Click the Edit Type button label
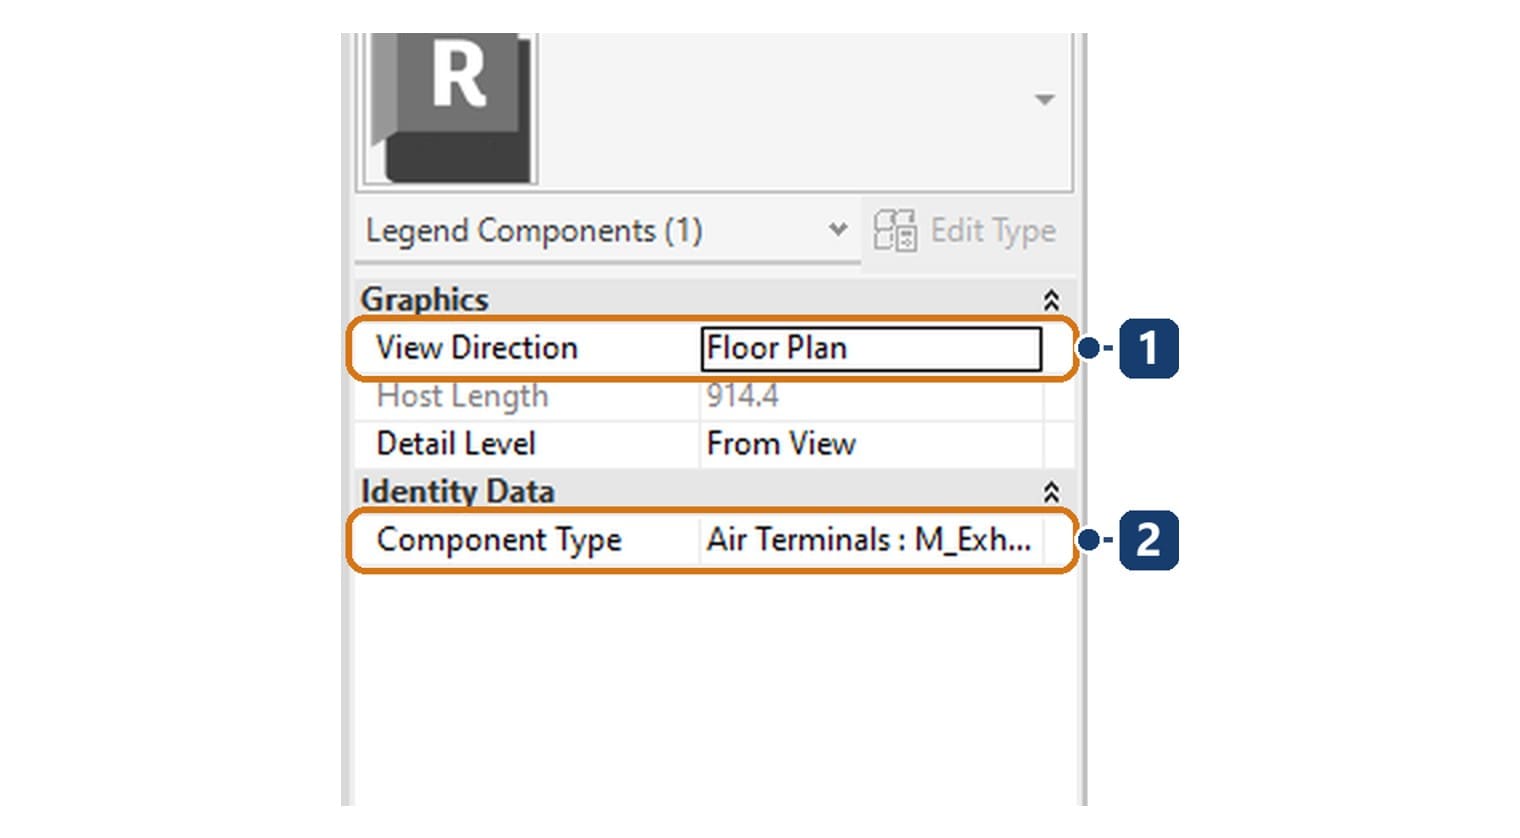Screen dimensions: 1520x838 [993, 231]
